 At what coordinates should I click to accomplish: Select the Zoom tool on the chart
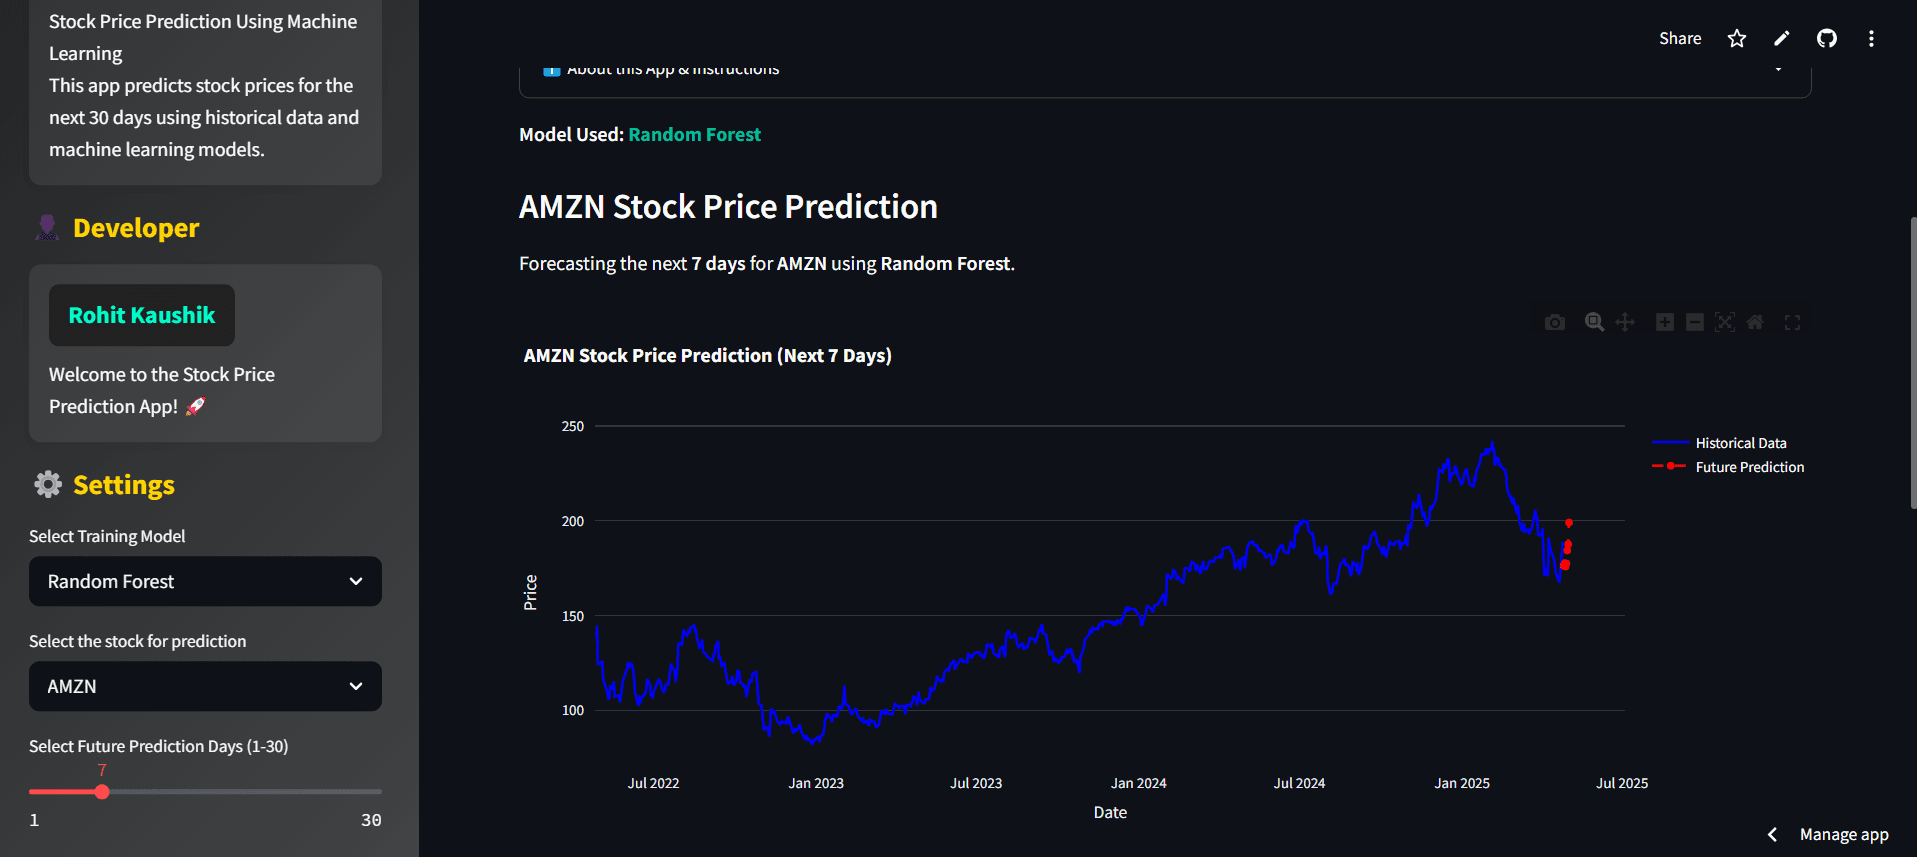pos(1594,322)
